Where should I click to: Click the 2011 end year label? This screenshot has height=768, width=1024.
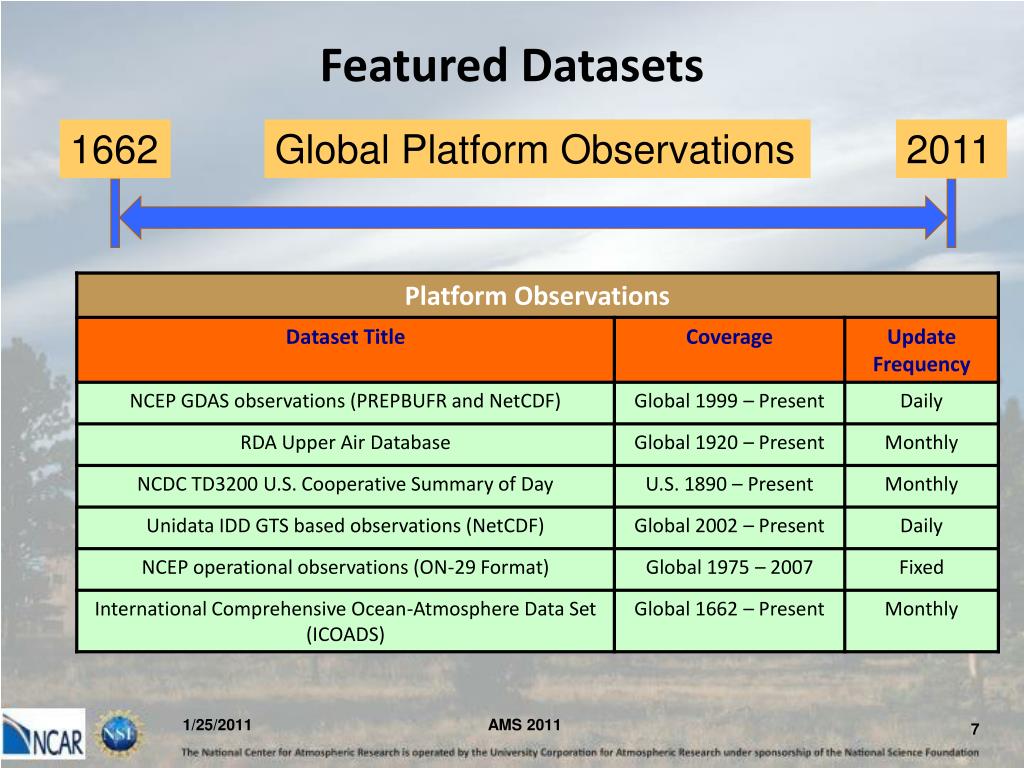pyautogui.click(x=951, y=149)
